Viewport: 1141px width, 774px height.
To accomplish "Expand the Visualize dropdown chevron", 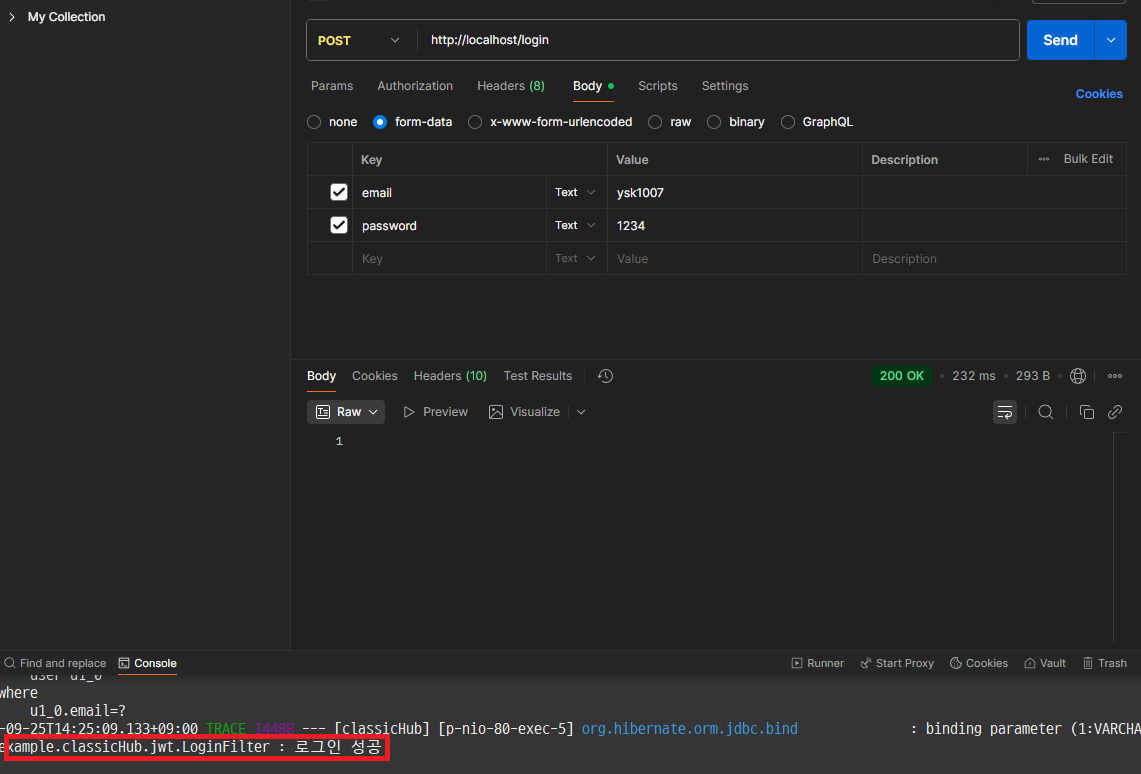I will coord(581,412).
